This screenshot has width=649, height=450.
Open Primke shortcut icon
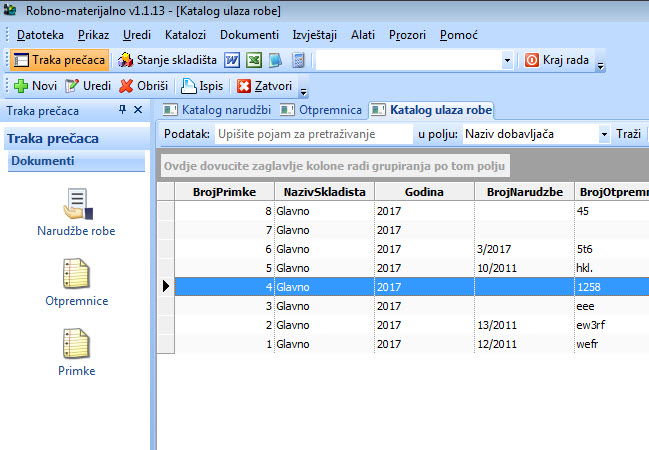click(x=77, y=345)
